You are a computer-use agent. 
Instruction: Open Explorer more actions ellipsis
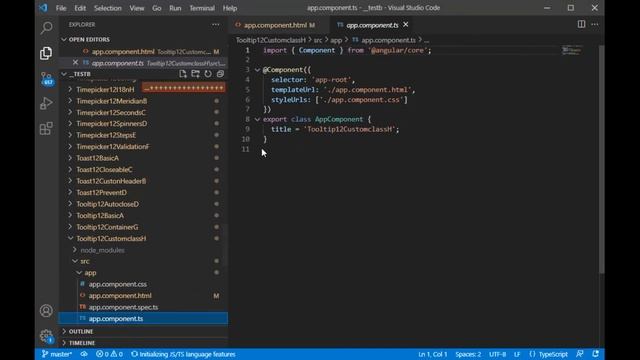(x=216, y=24)
